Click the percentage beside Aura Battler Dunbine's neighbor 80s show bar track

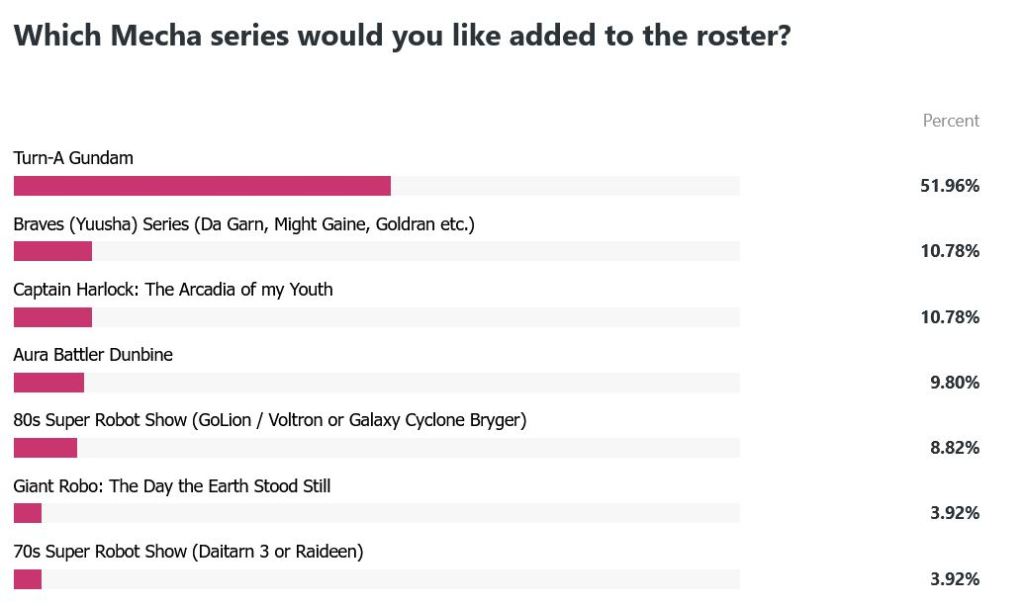954,448
